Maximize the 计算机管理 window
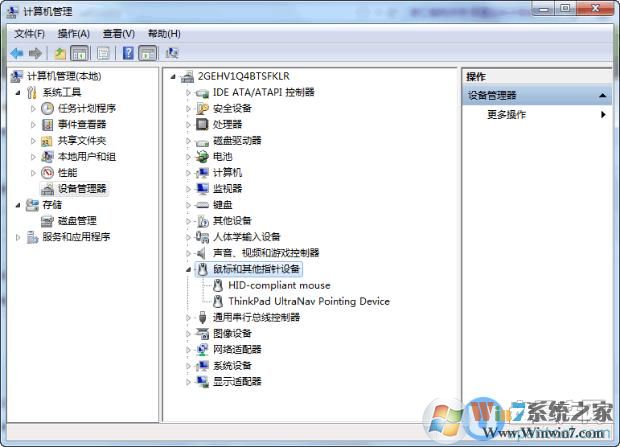Image resolution: width=620 pixels, height=447 pixels. 566,9
